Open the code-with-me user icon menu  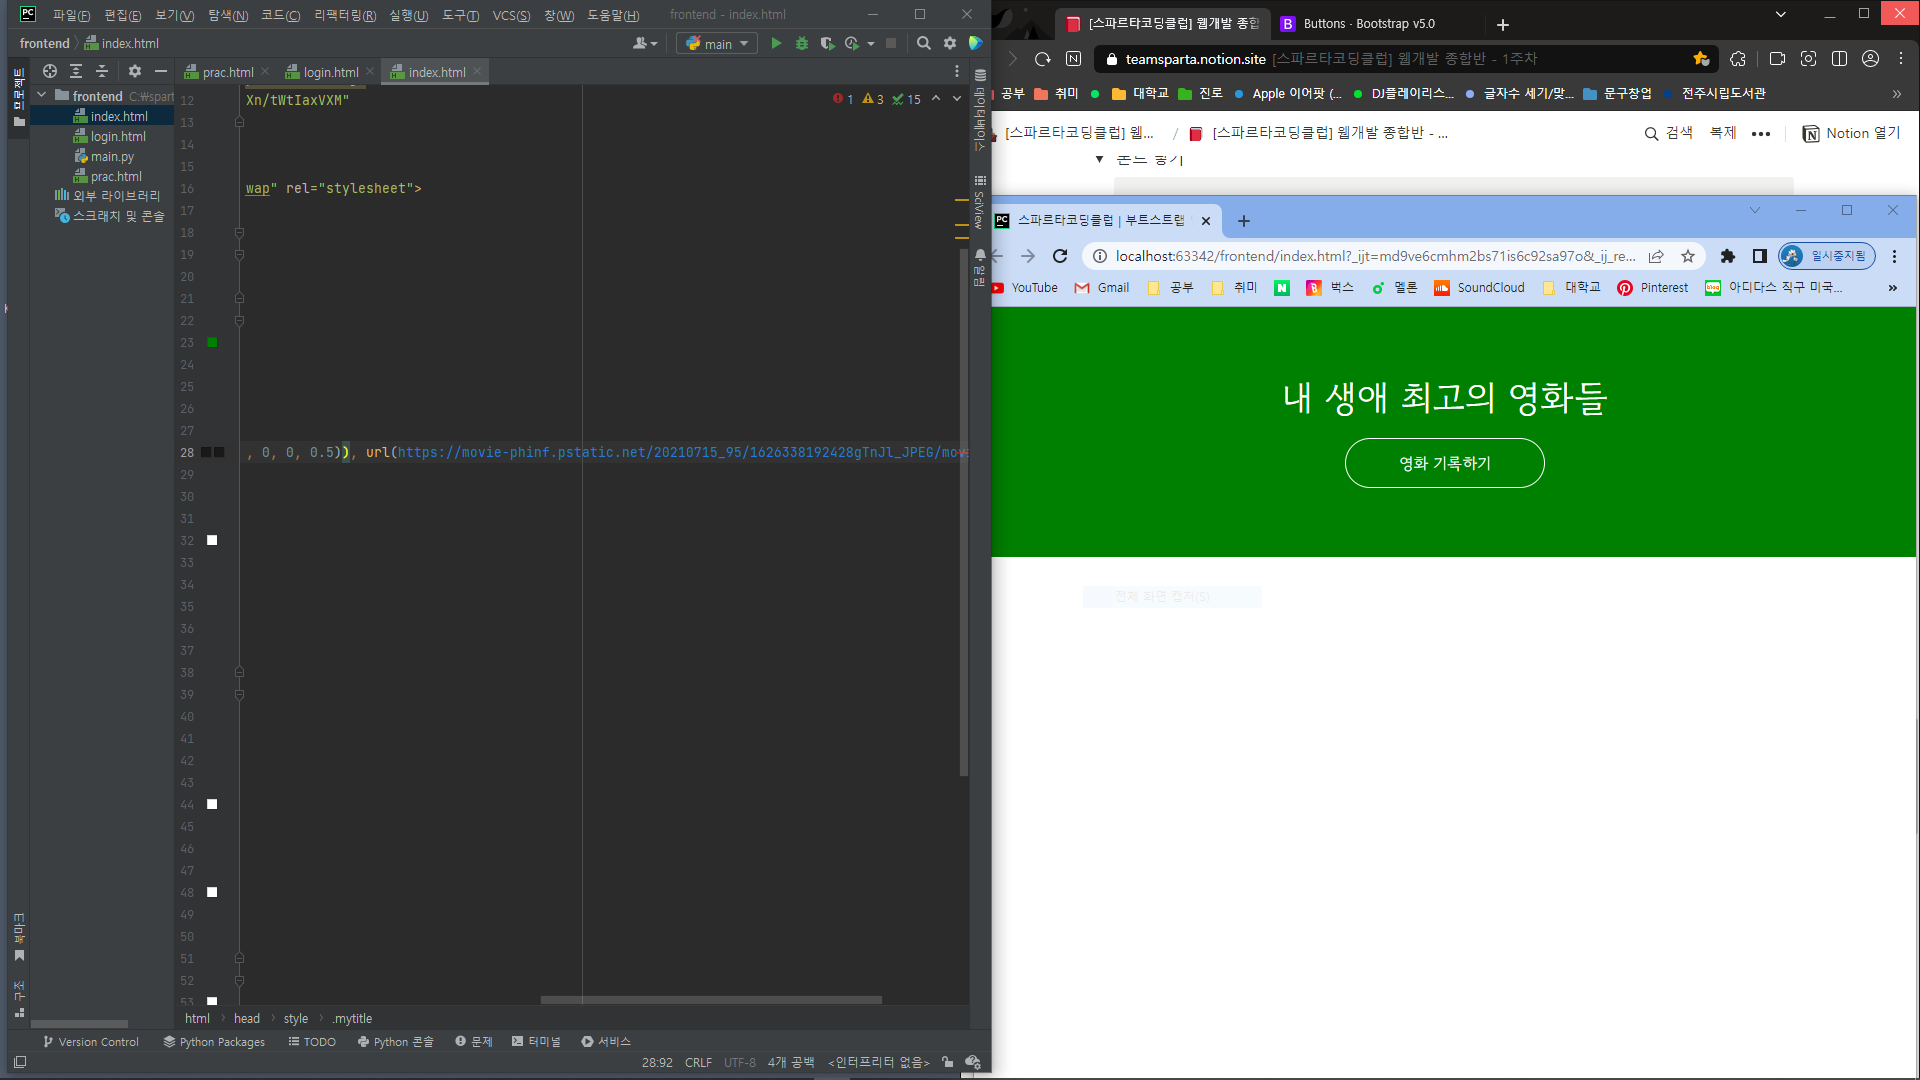[645, 43]
